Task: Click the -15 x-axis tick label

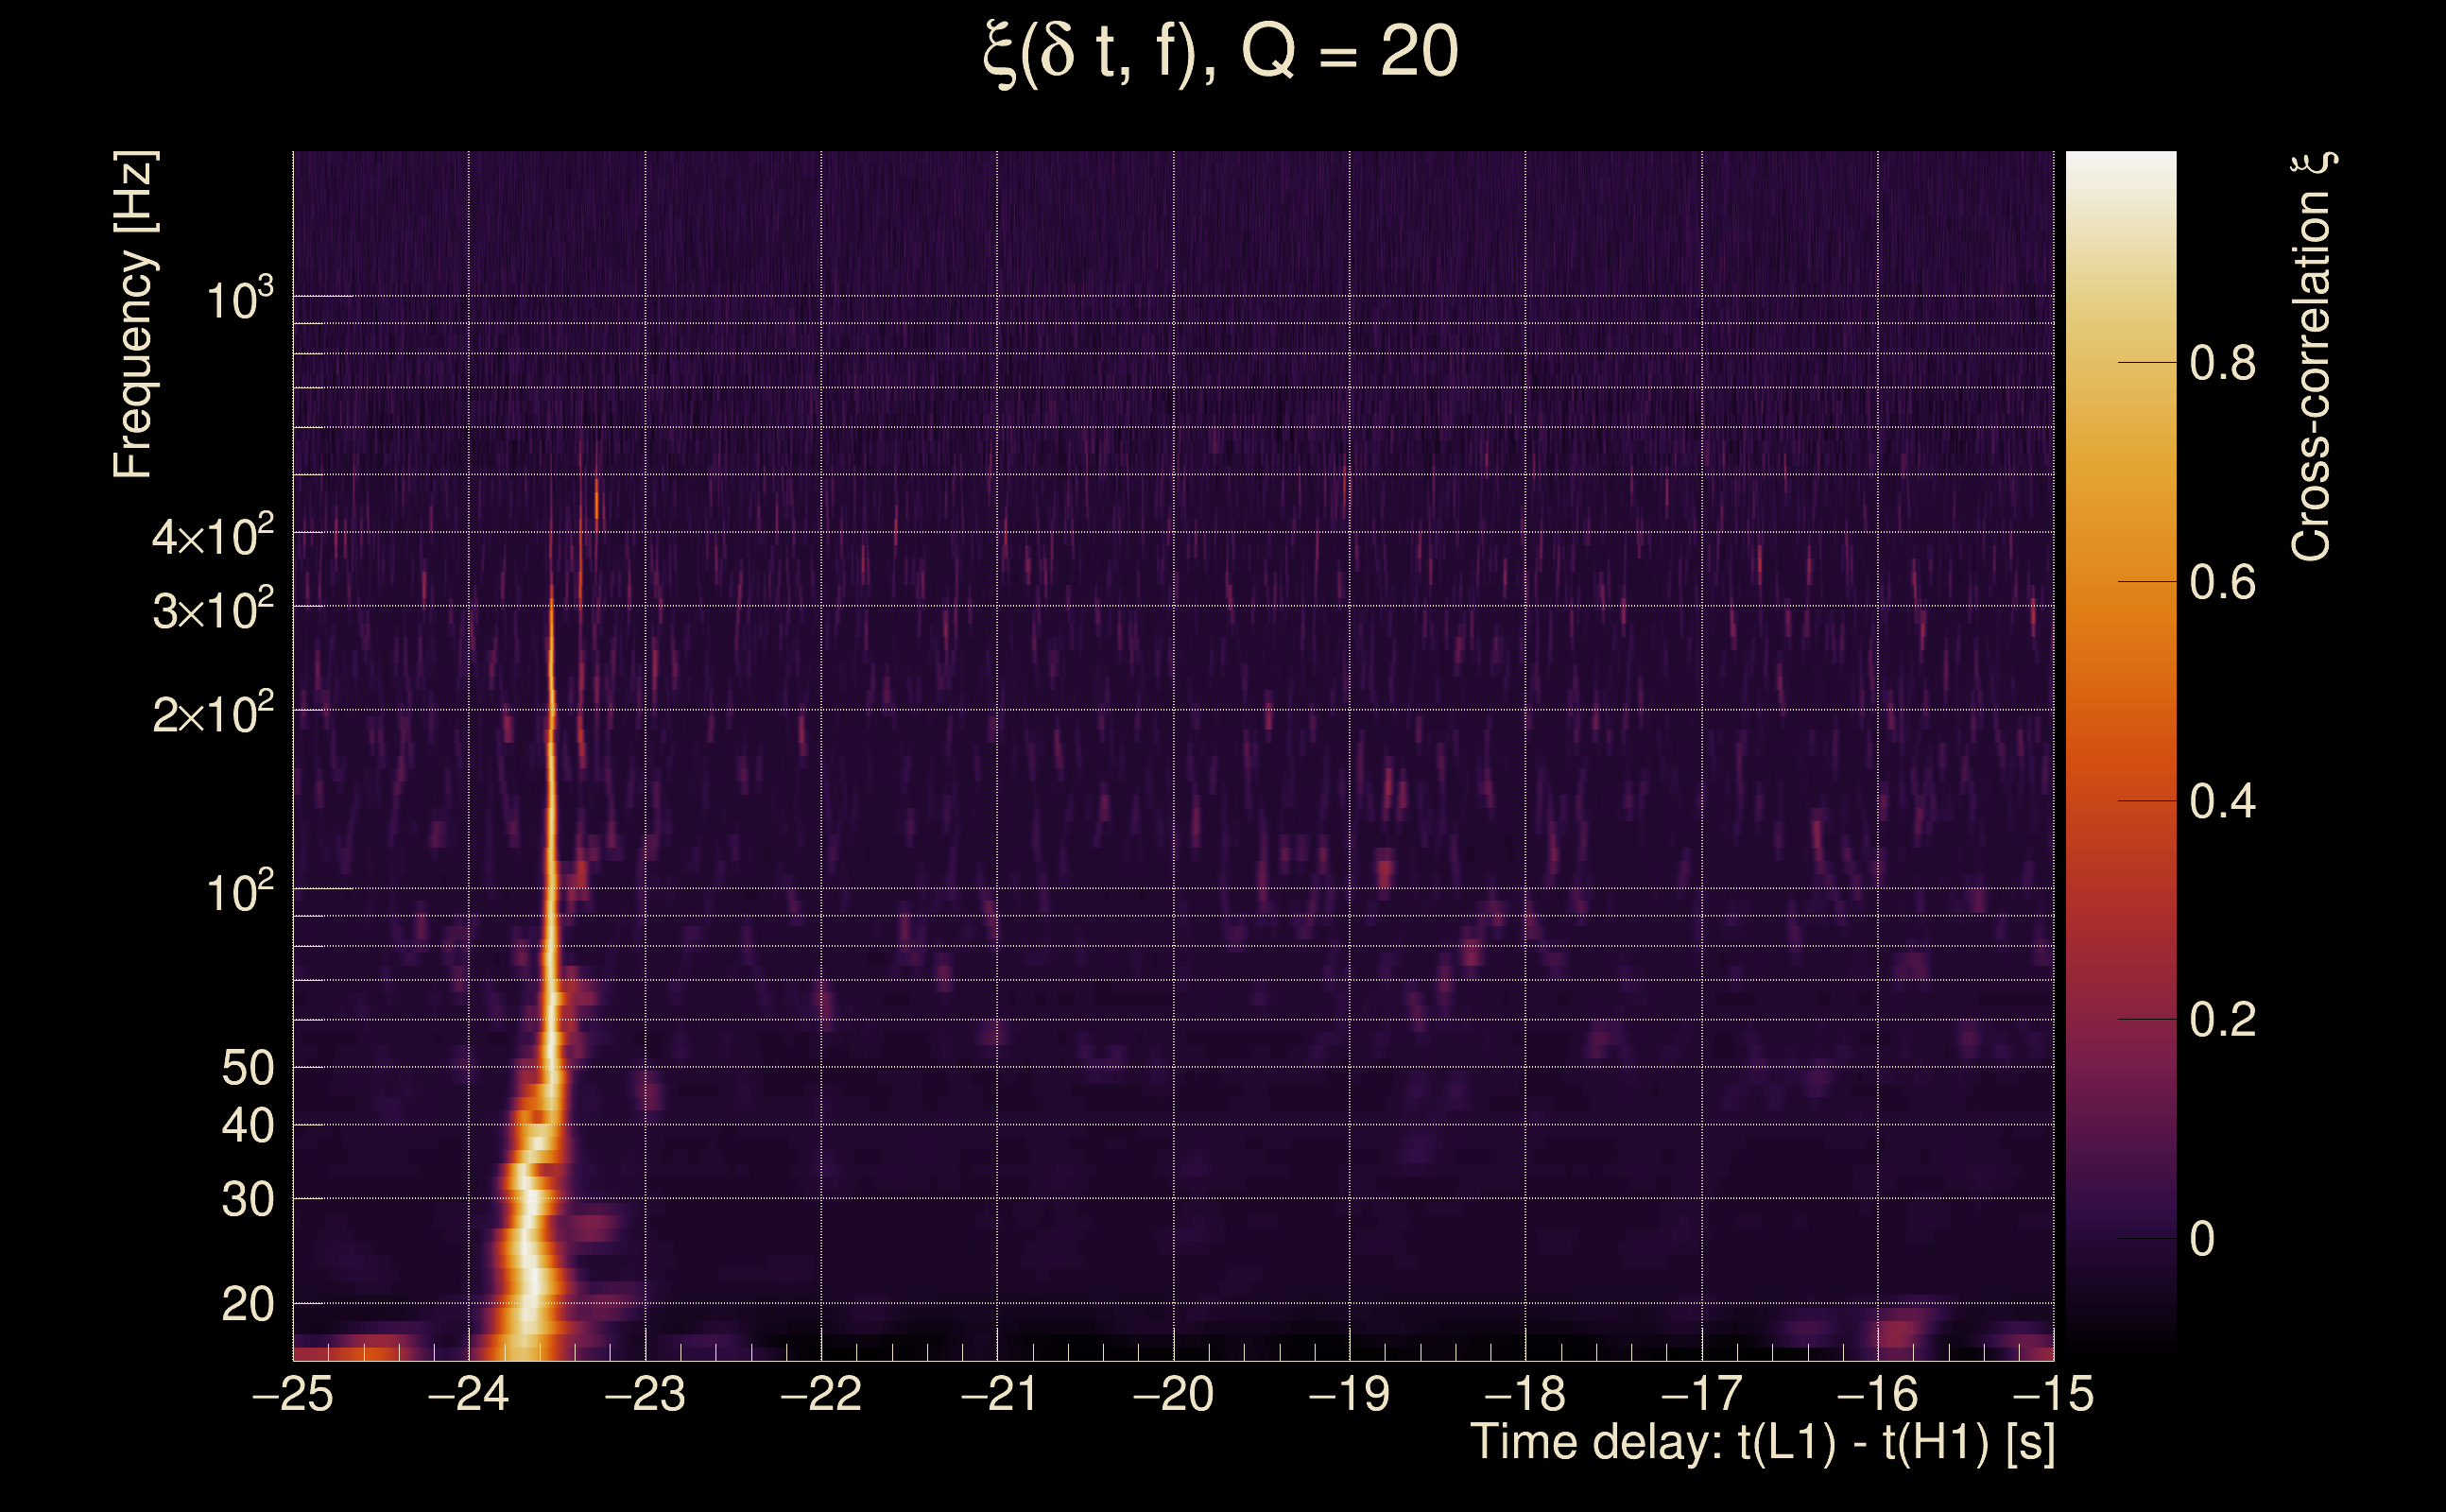Action: (x=2053, y=1394)
